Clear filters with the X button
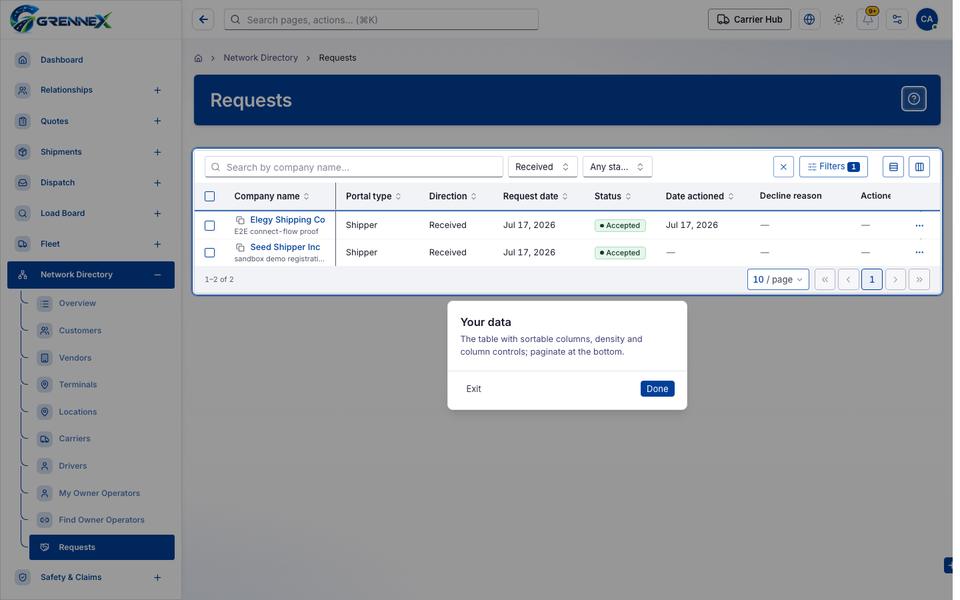The height and width of the screenshot is (600, 960). click(783, 167)
